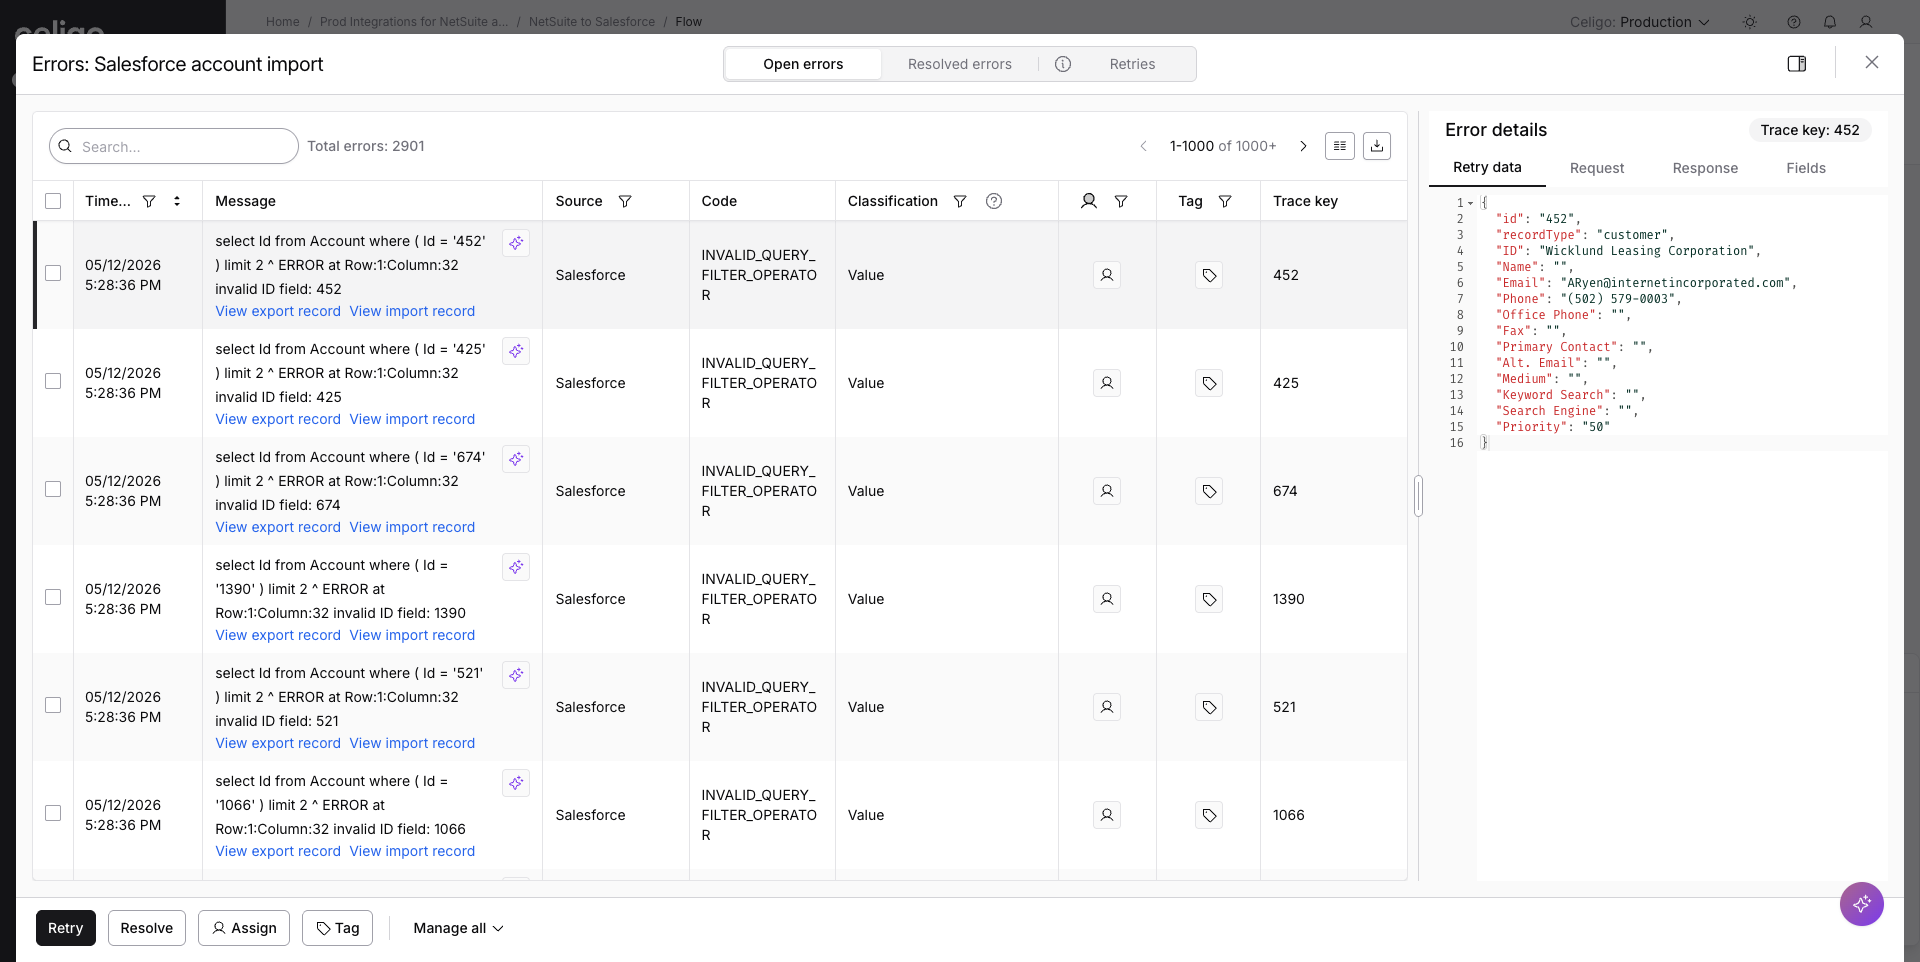Screen dimensions: 1920x962
Task: Sort errors by the Timestamp column
Action: (177, 201)
